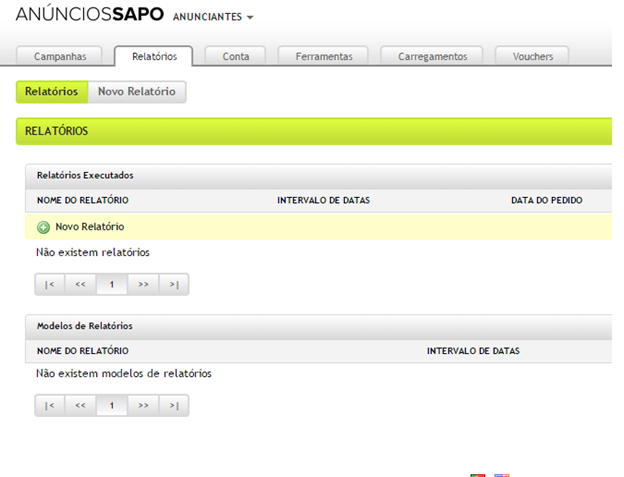624x477 pixels.
Task: Click the green plus icon beside Novo Relatório
Action: click(x=43, y=227)
